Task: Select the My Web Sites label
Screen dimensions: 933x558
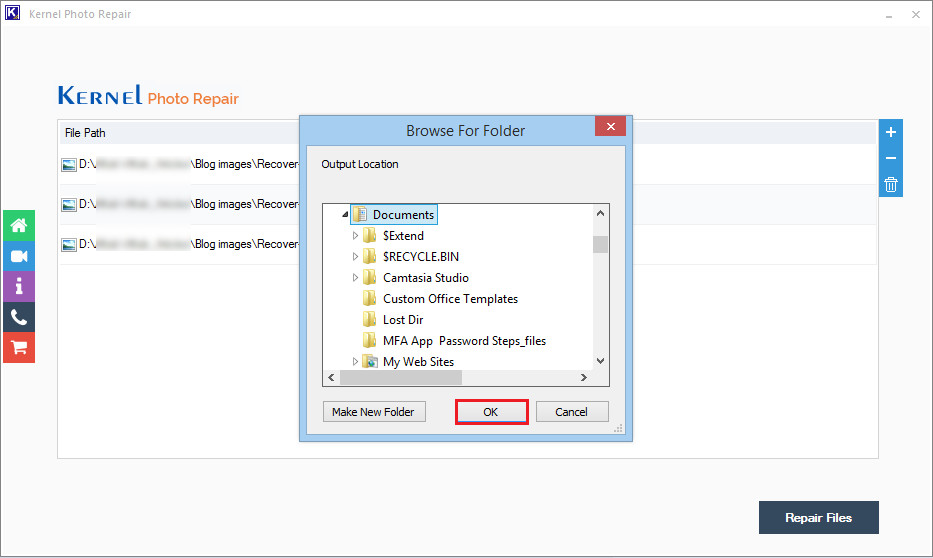Action: pyautogui.click(x=418, y=362)
